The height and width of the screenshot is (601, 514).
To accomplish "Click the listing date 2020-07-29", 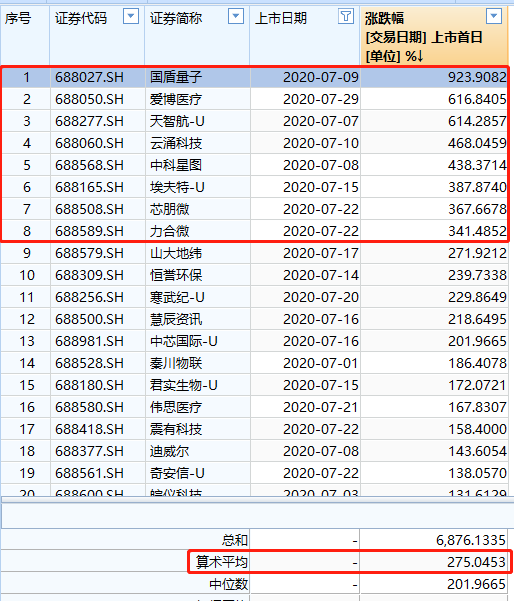I will (x=321, y=99).
